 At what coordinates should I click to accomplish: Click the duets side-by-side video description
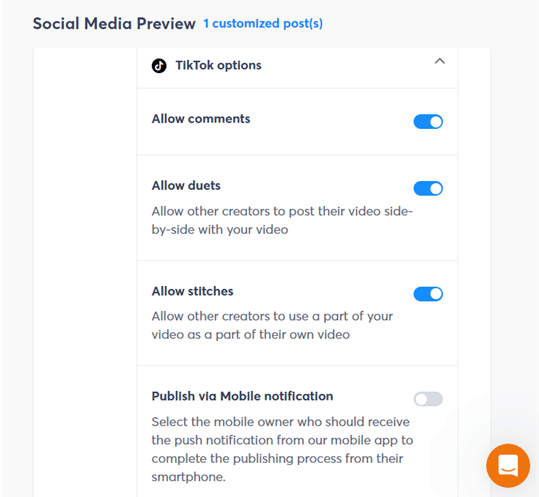point(282,220)
